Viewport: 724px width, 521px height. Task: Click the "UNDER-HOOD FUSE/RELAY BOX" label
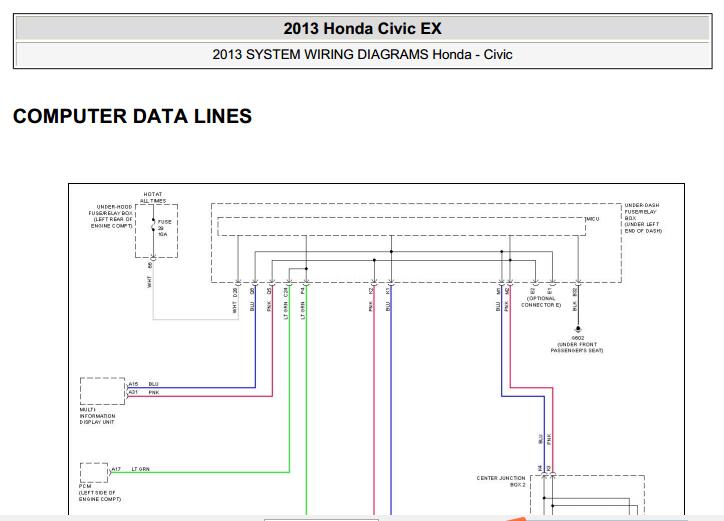click(111, 210)
